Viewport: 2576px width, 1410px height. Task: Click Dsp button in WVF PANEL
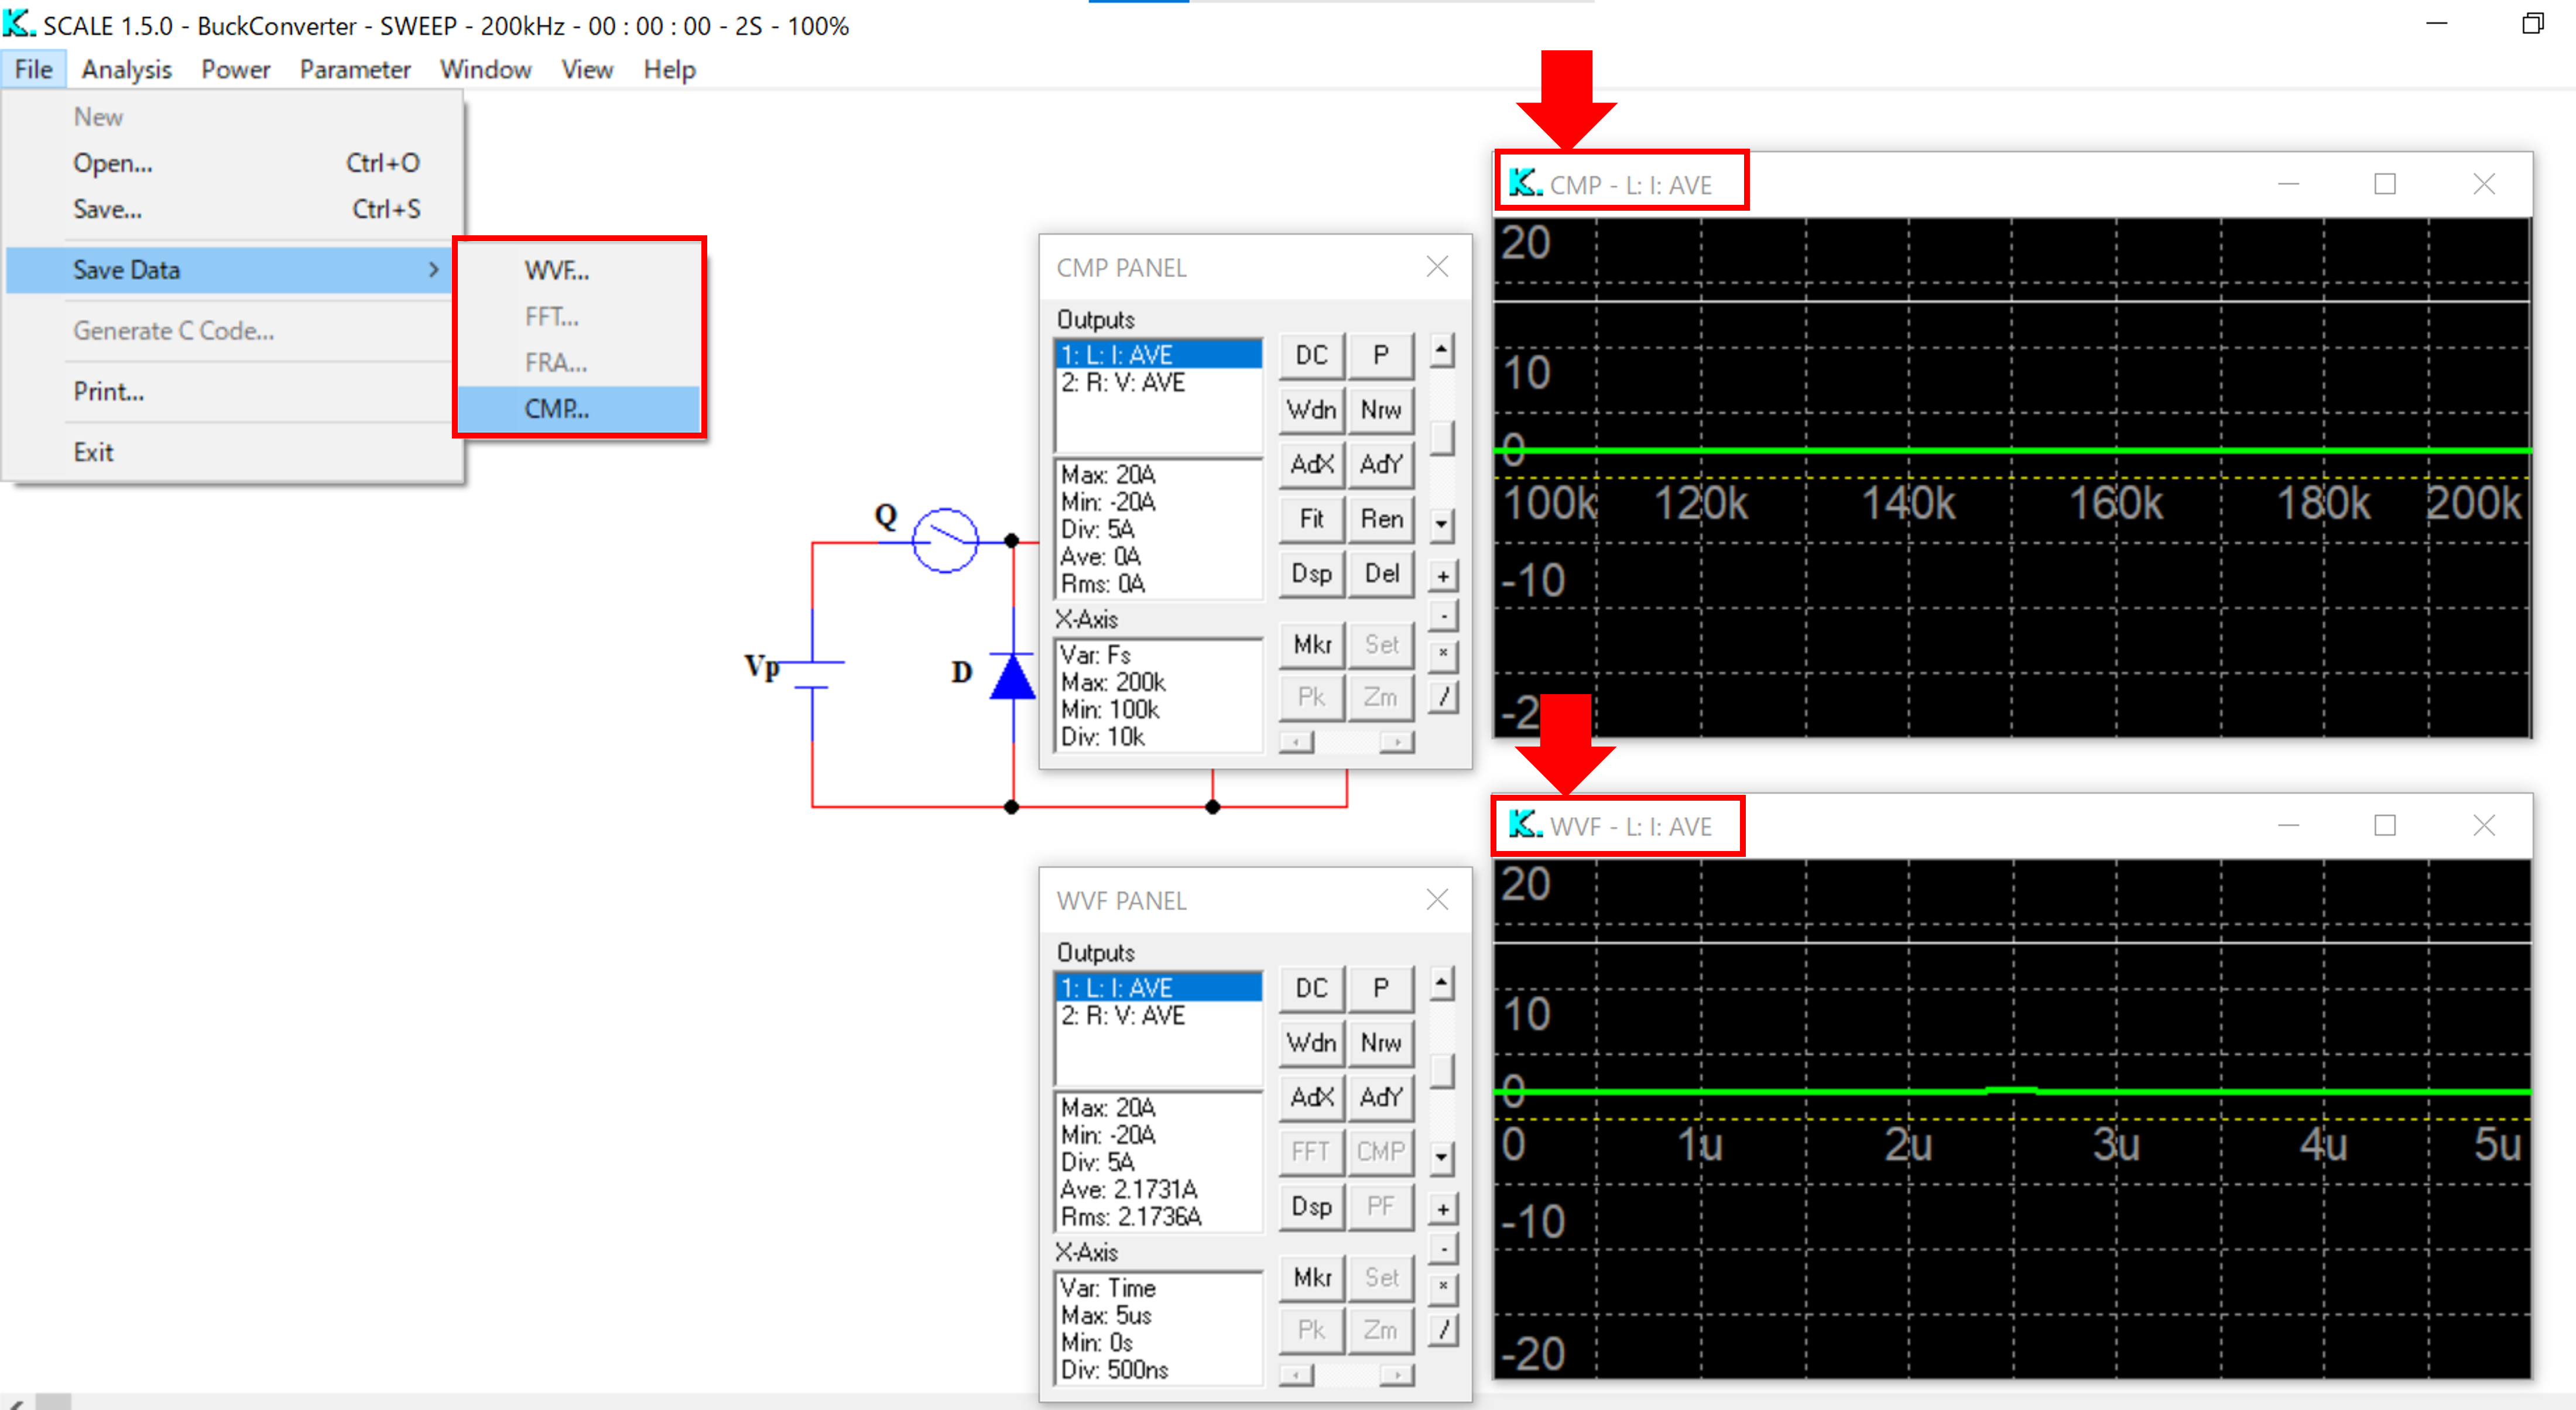tap(1311, 1207)
